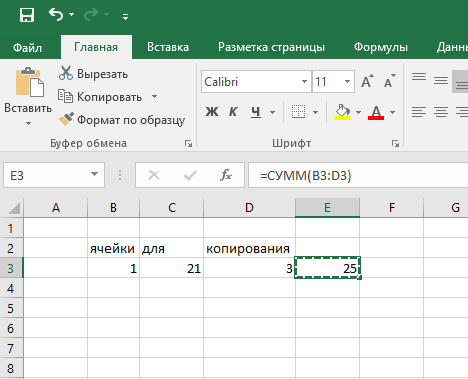This screenshot has height=379, width=468.
Task: Click the Save floppy disk icon
Action: click(x=27, y=15)
